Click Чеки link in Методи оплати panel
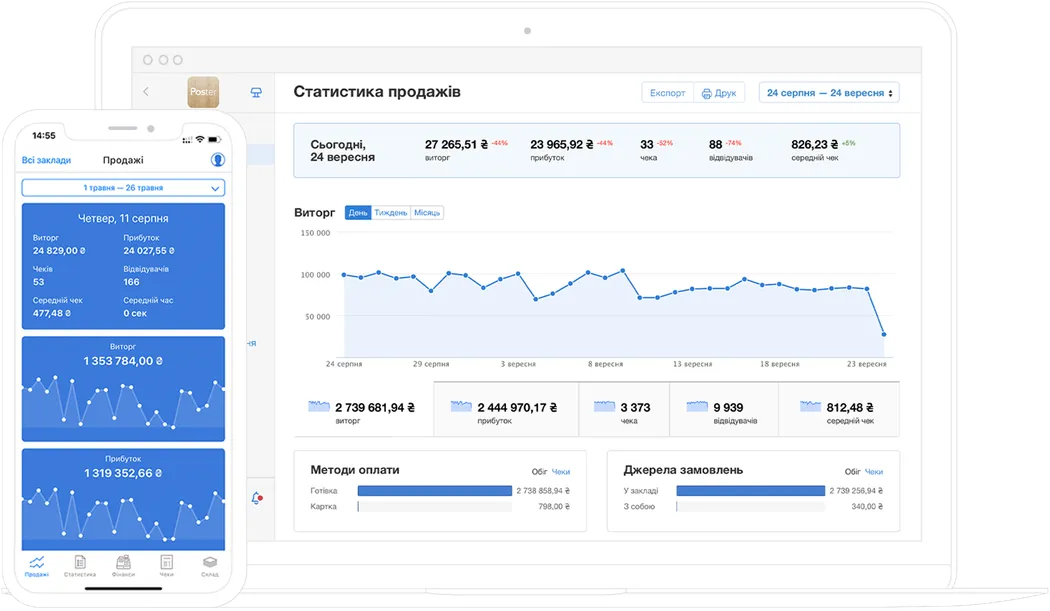 [x=561, y=472]
